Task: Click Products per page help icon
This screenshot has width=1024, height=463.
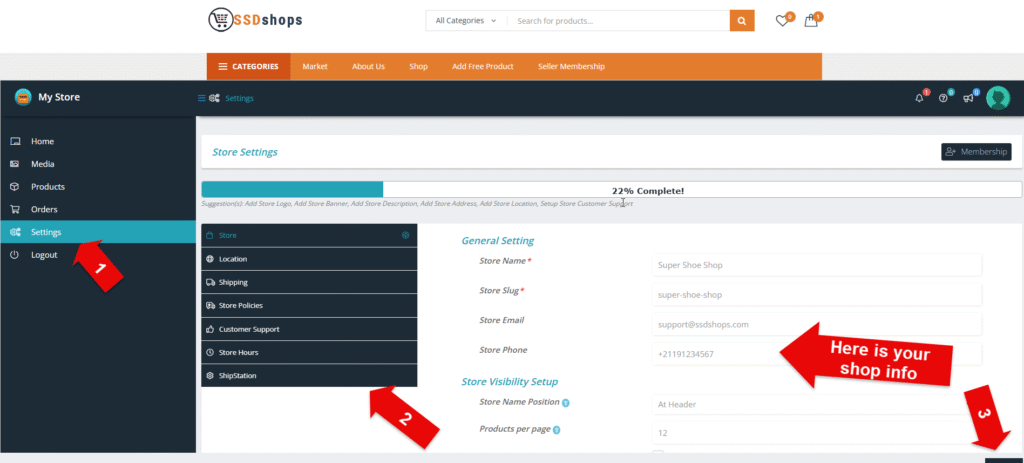Action: click(x=556, y=430)
